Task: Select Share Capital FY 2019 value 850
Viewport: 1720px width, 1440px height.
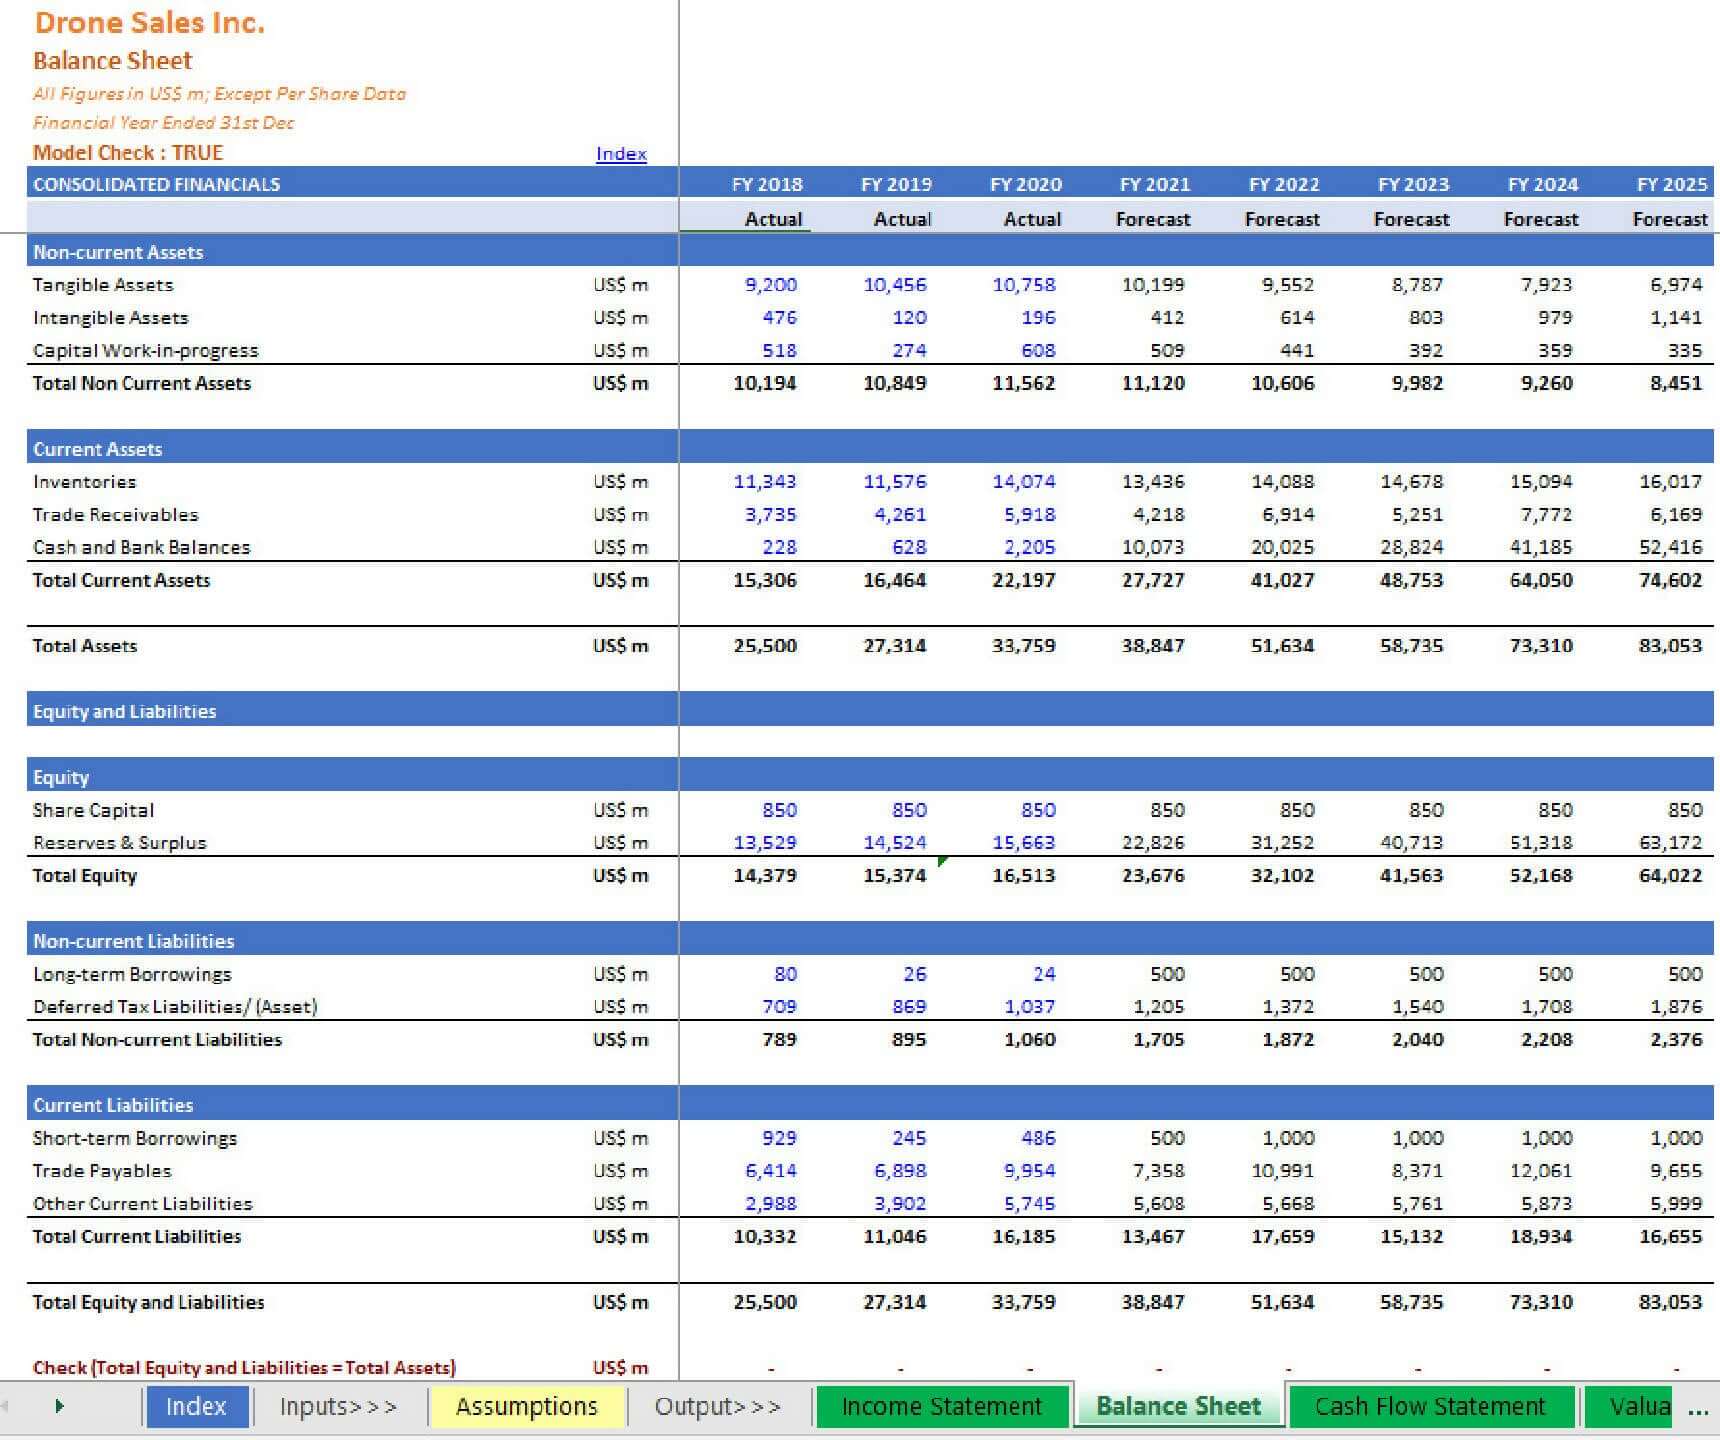Action: (909, 810)
